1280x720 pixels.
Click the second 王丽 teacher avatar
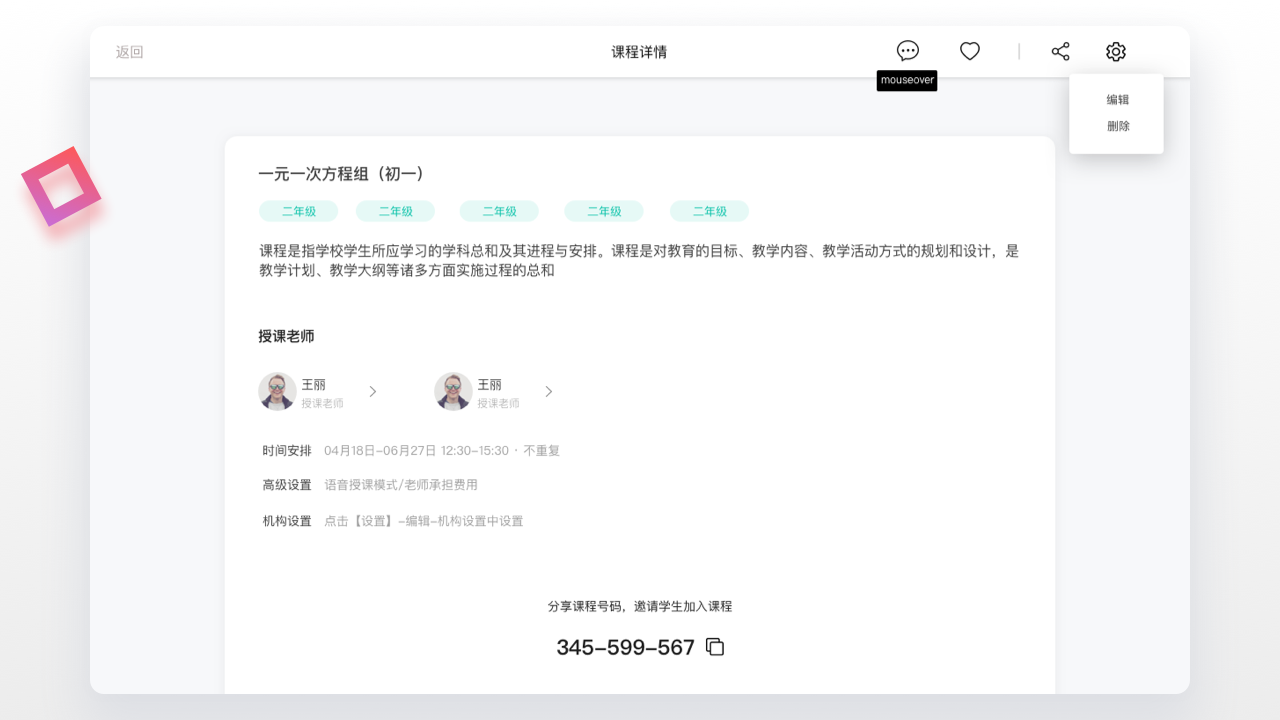pyautogui.click(x=453, y=391)
